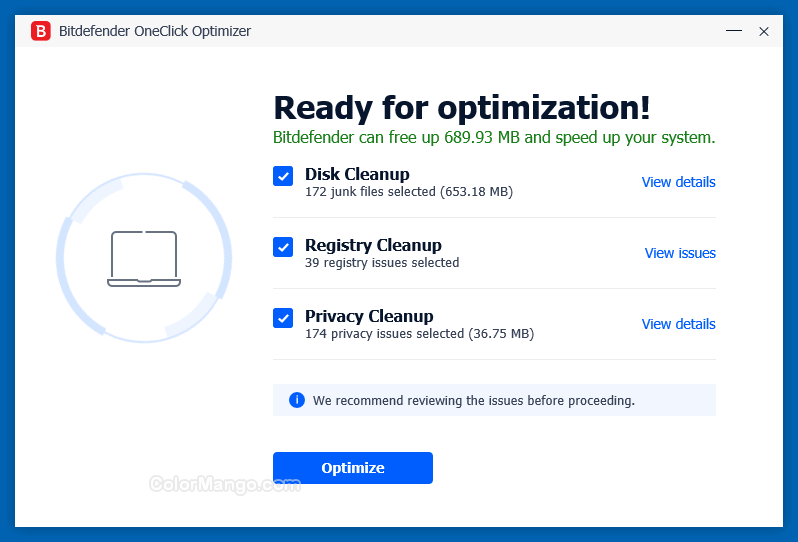Toggle the Registry Cleanup checkbox
Viewport: 798px width, 542px height.
[283, 247]
